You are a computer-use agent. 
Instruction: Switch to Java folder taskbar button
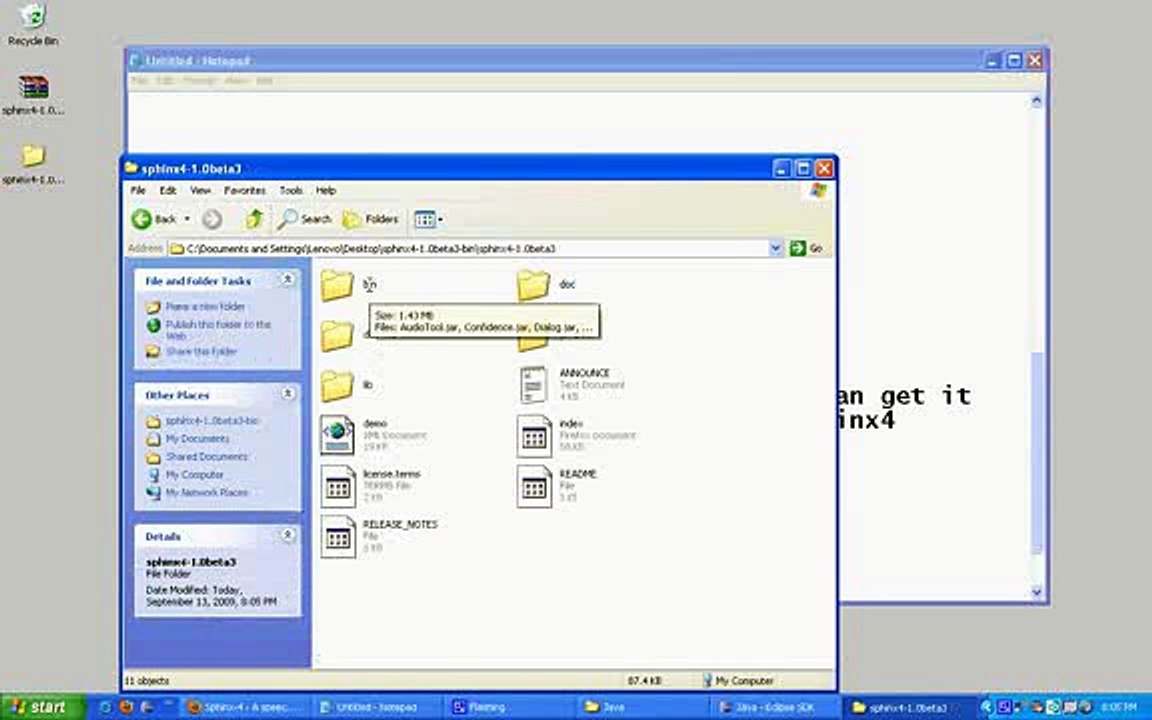coord(644,707)
